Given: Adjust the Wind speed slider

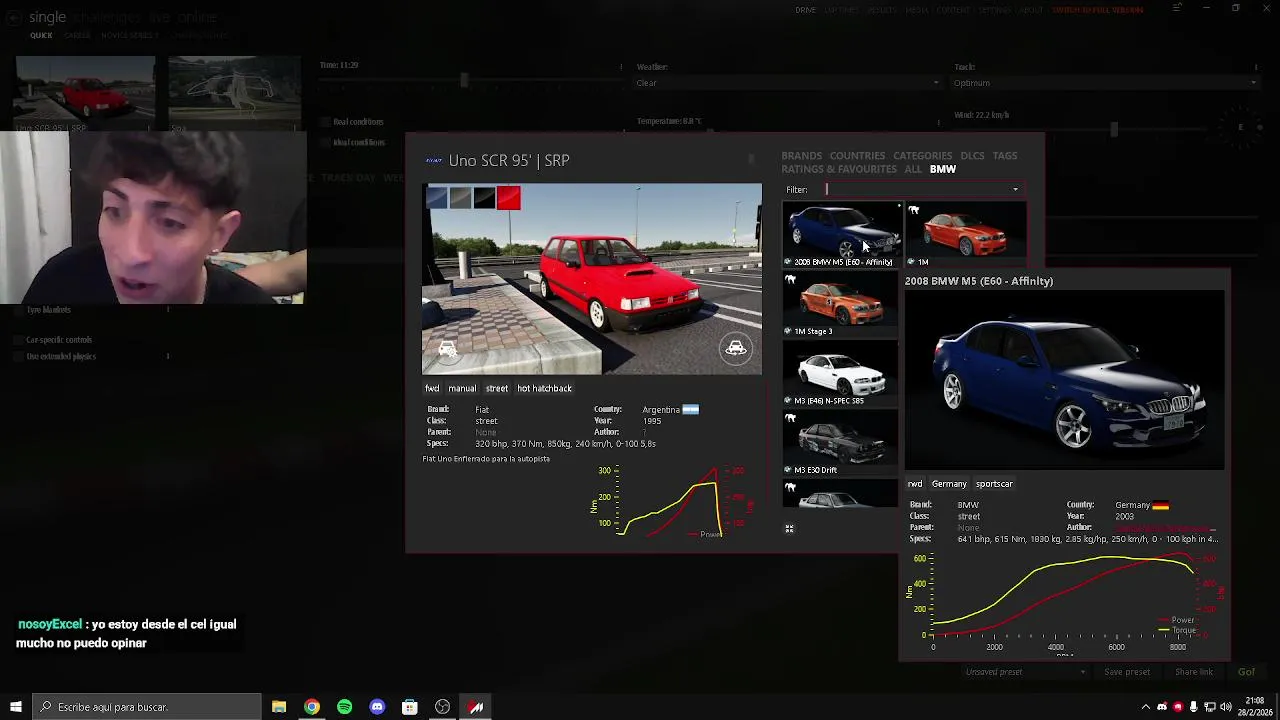Looking at the screenshot, I should pos(1114,129).
